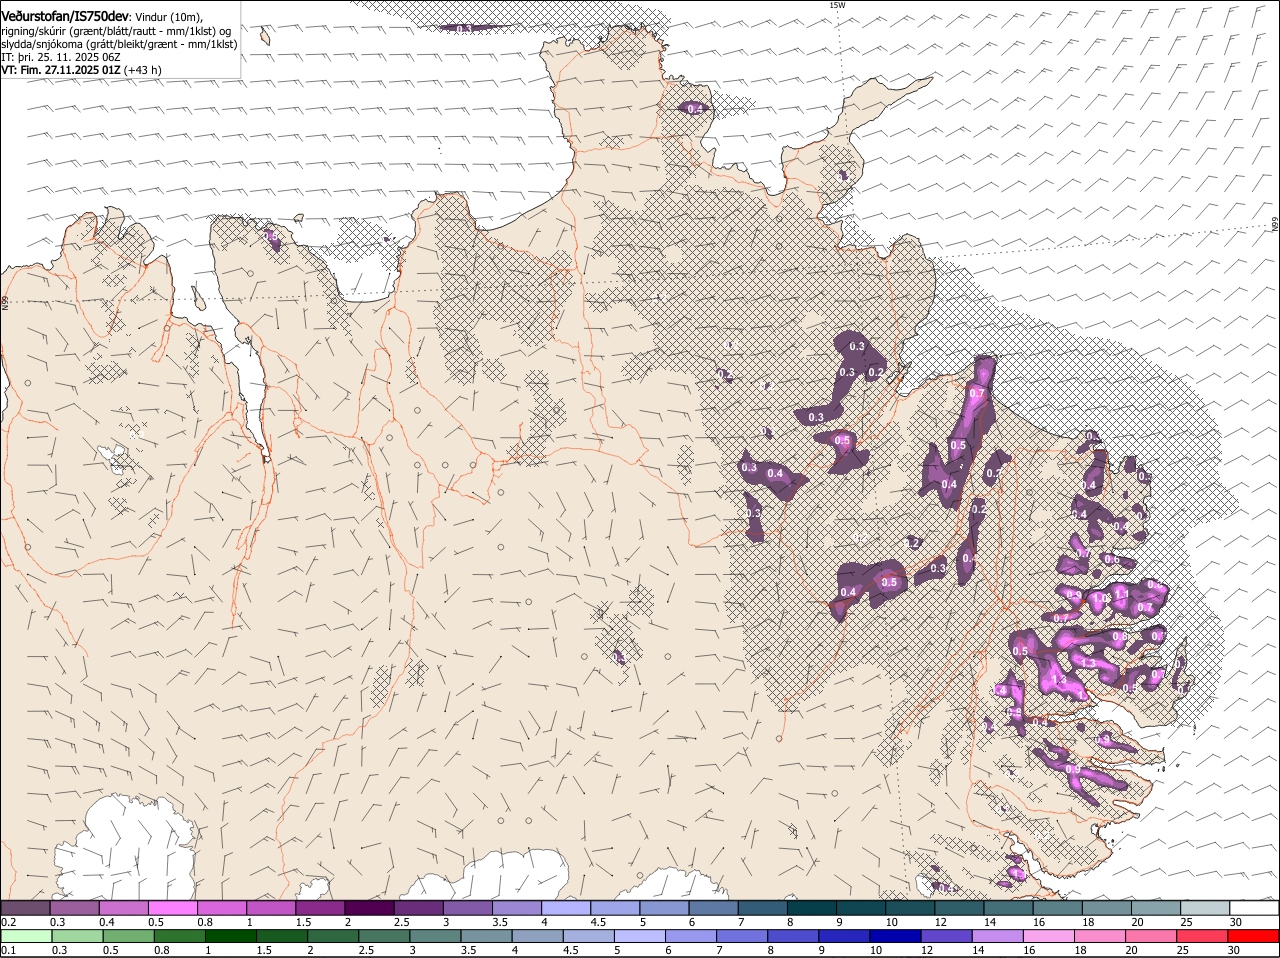
Task: Select the green 0.8 snow scale swatch
Action: click(x=179, y=936)
